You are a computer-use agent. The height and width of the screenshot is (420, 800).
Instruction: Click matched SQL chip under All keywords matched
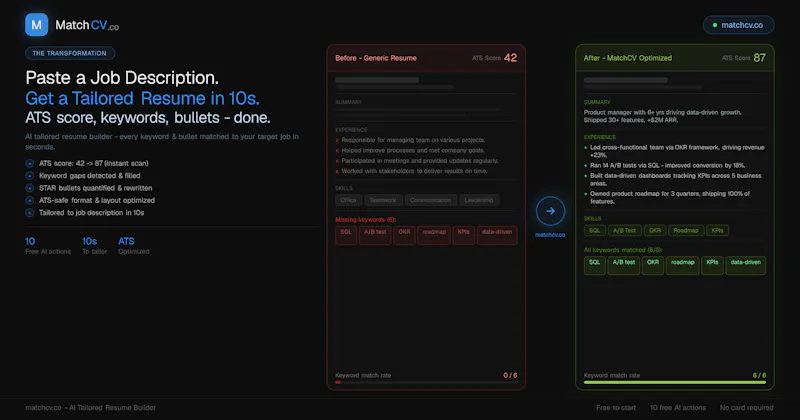(x=594, y=265)
